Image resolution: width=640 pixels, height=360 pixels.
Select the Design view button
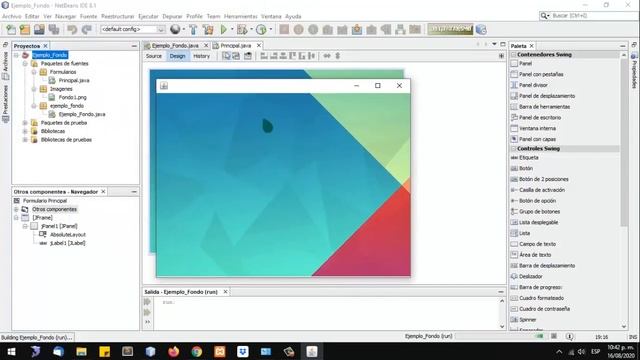pos(177,56)
